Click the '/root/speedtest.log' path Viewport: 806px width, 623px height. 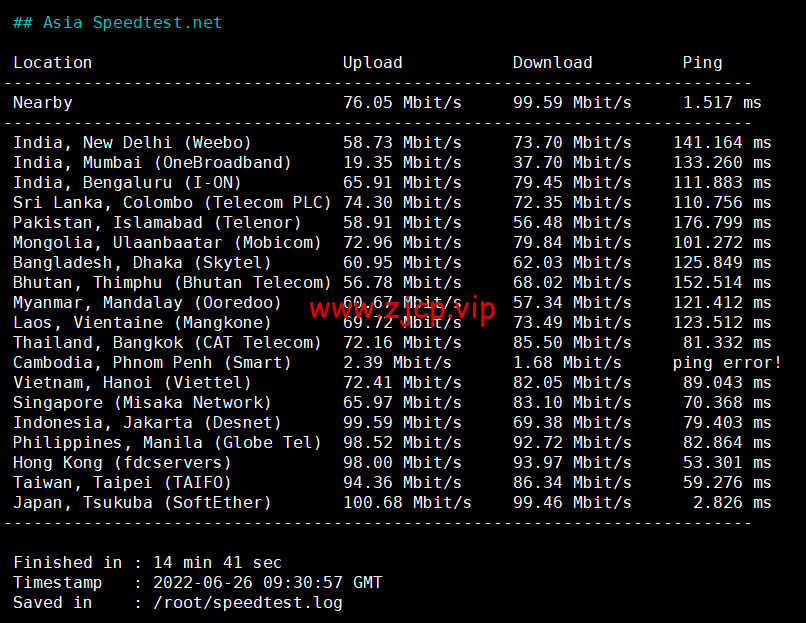[248, 603]
